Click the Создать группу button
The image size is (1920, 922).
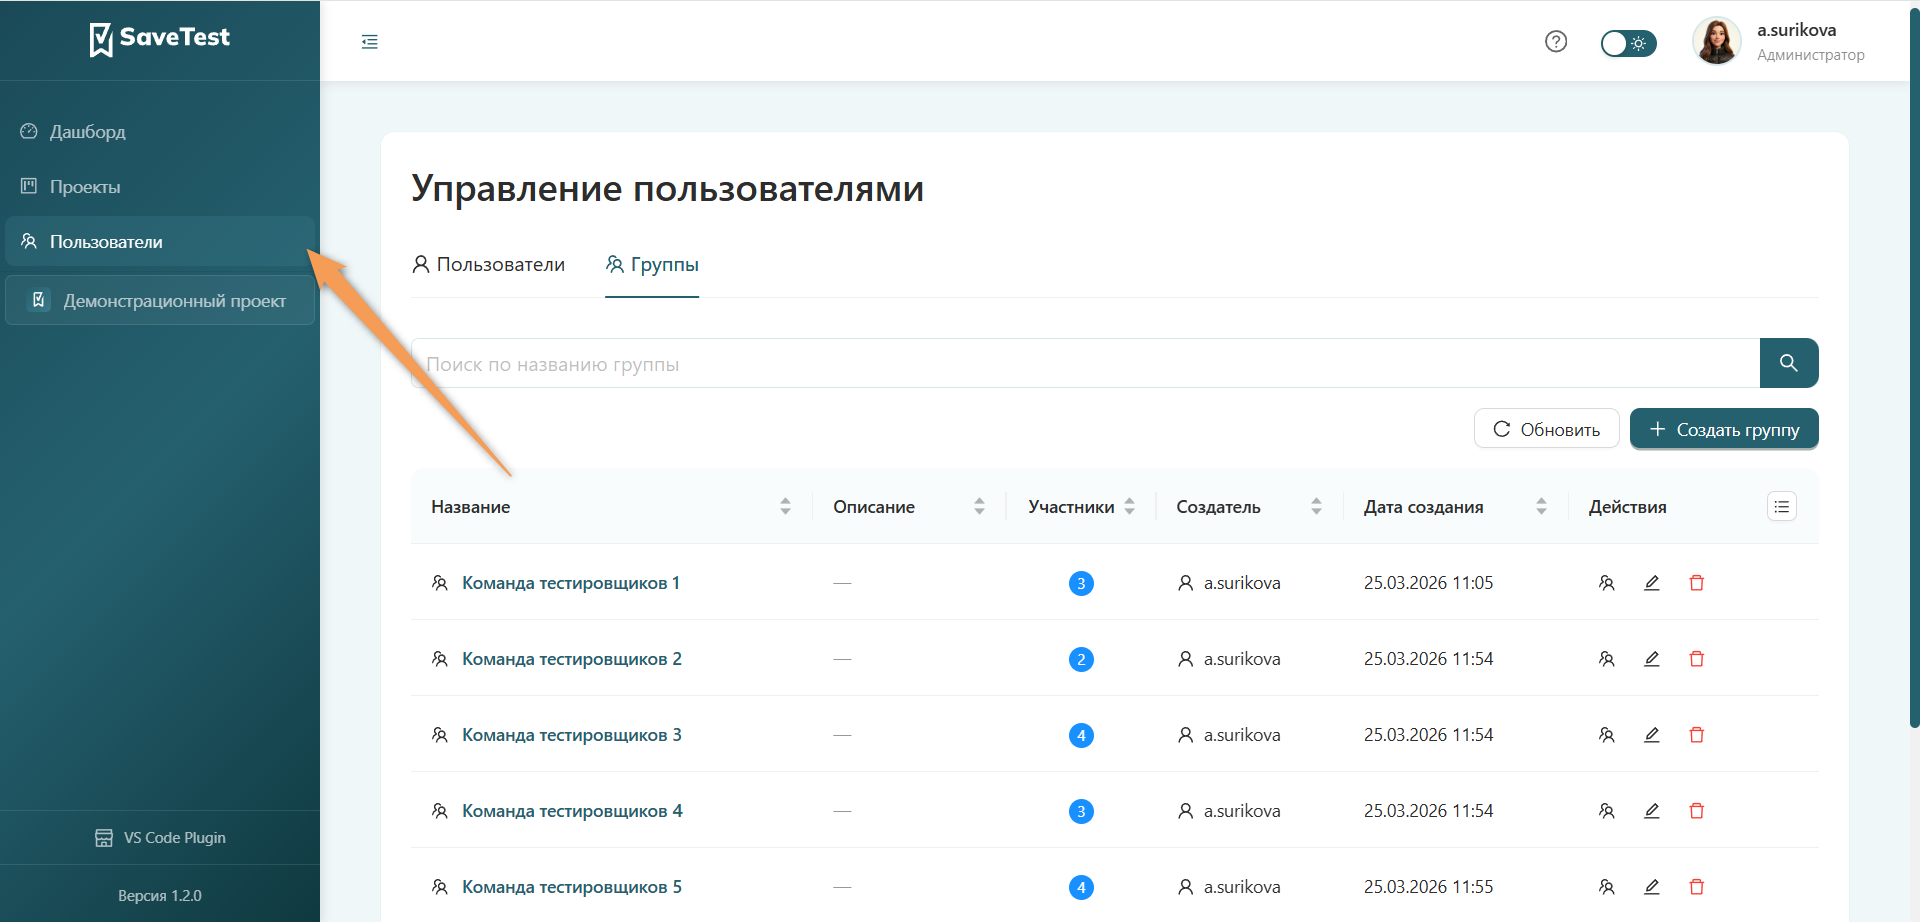click(x=1723, y=428)
